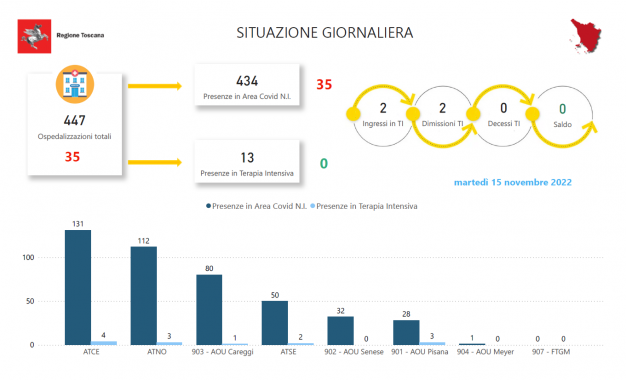Click the ATNO axis label

[x=156, y=352]
